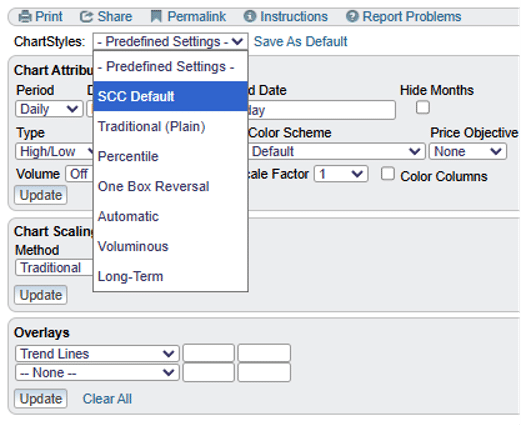This screenshot has height=426, width=521.
Task: Select Voluminous chart style
Action: tap(171, 246)
